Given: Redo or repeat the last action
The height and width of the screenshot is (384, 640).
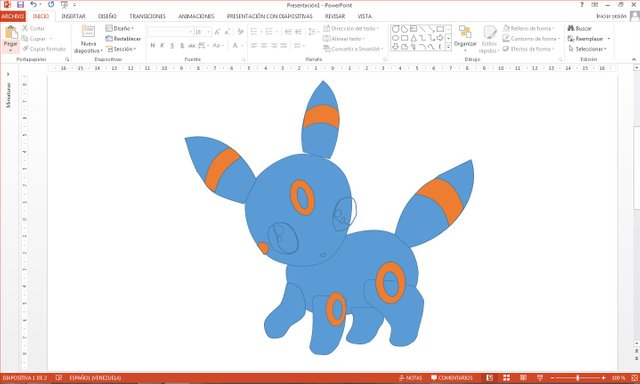Looking at the screenshot, I should click(51, 5).
